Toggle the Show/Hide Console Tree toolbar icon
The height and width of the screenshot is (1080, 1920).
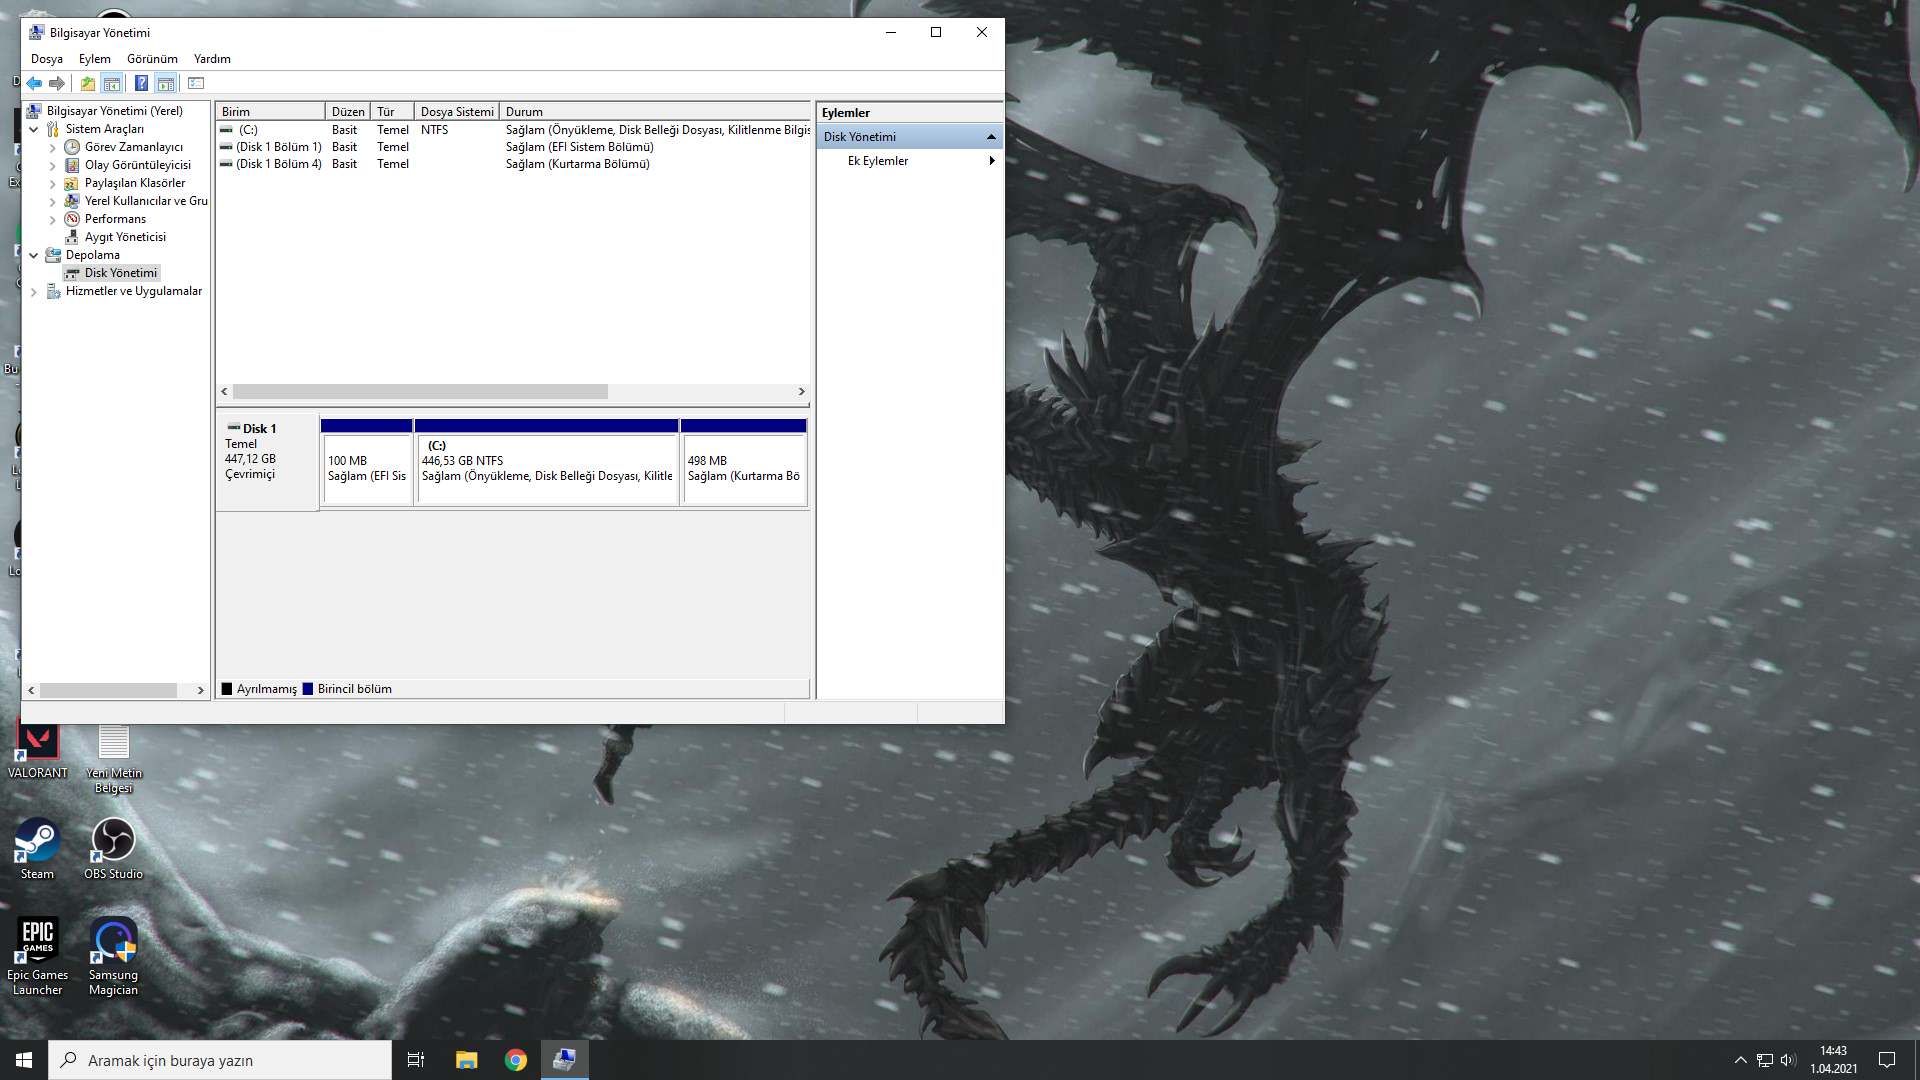(x=112, y=84)
